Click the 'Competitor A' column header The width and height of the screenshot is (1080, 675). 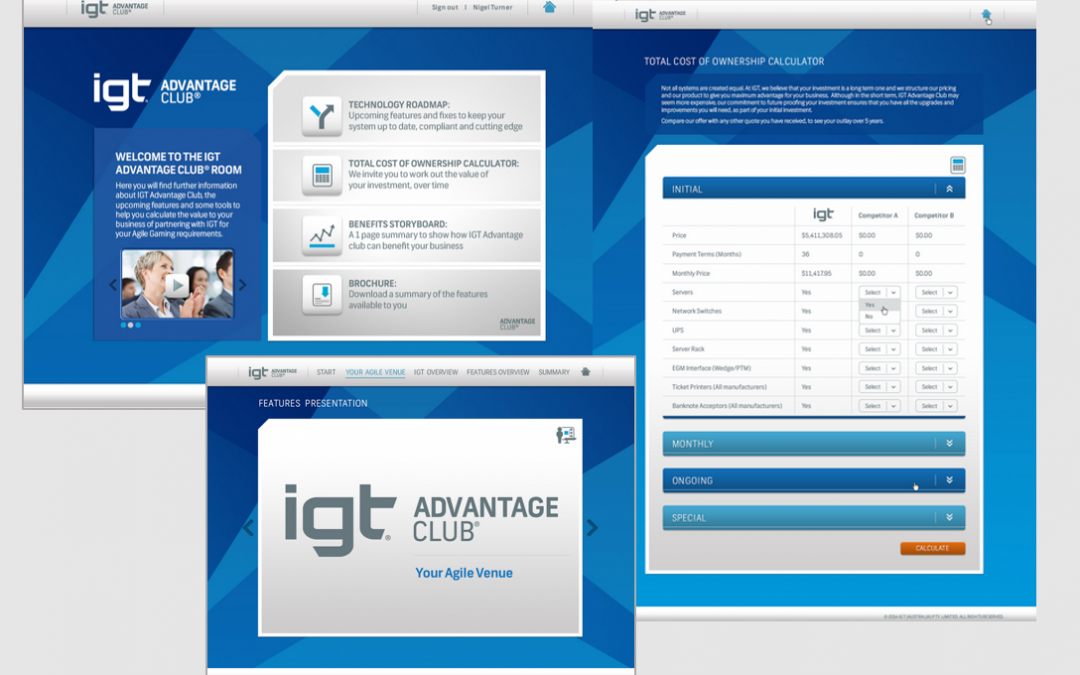pos(878,216)
